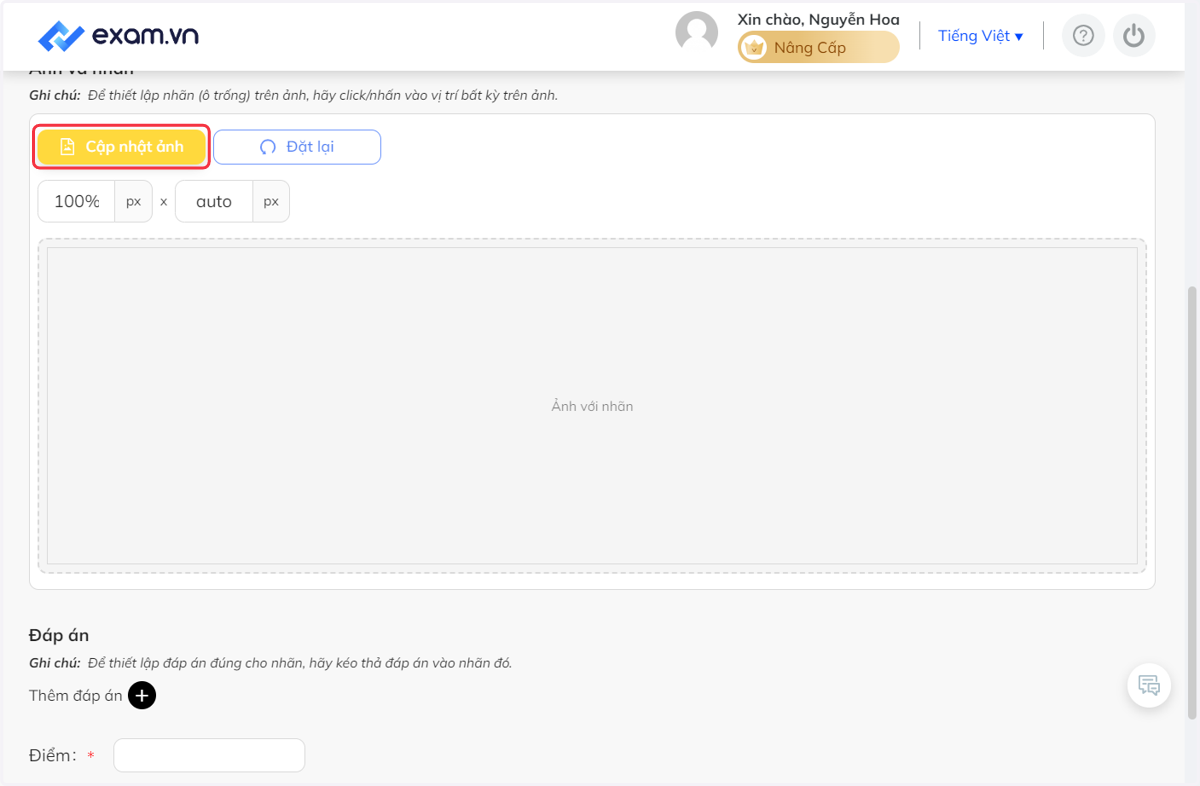Screen dimensions: 1200x786
Task: Click the px unit beside width
Action: coord(134,201)
